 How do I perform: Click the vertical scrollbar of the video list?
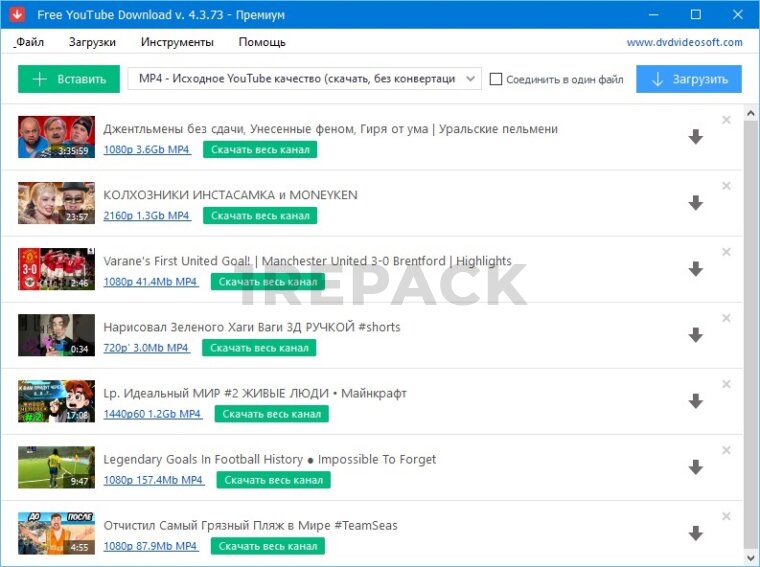pos(750,330)
